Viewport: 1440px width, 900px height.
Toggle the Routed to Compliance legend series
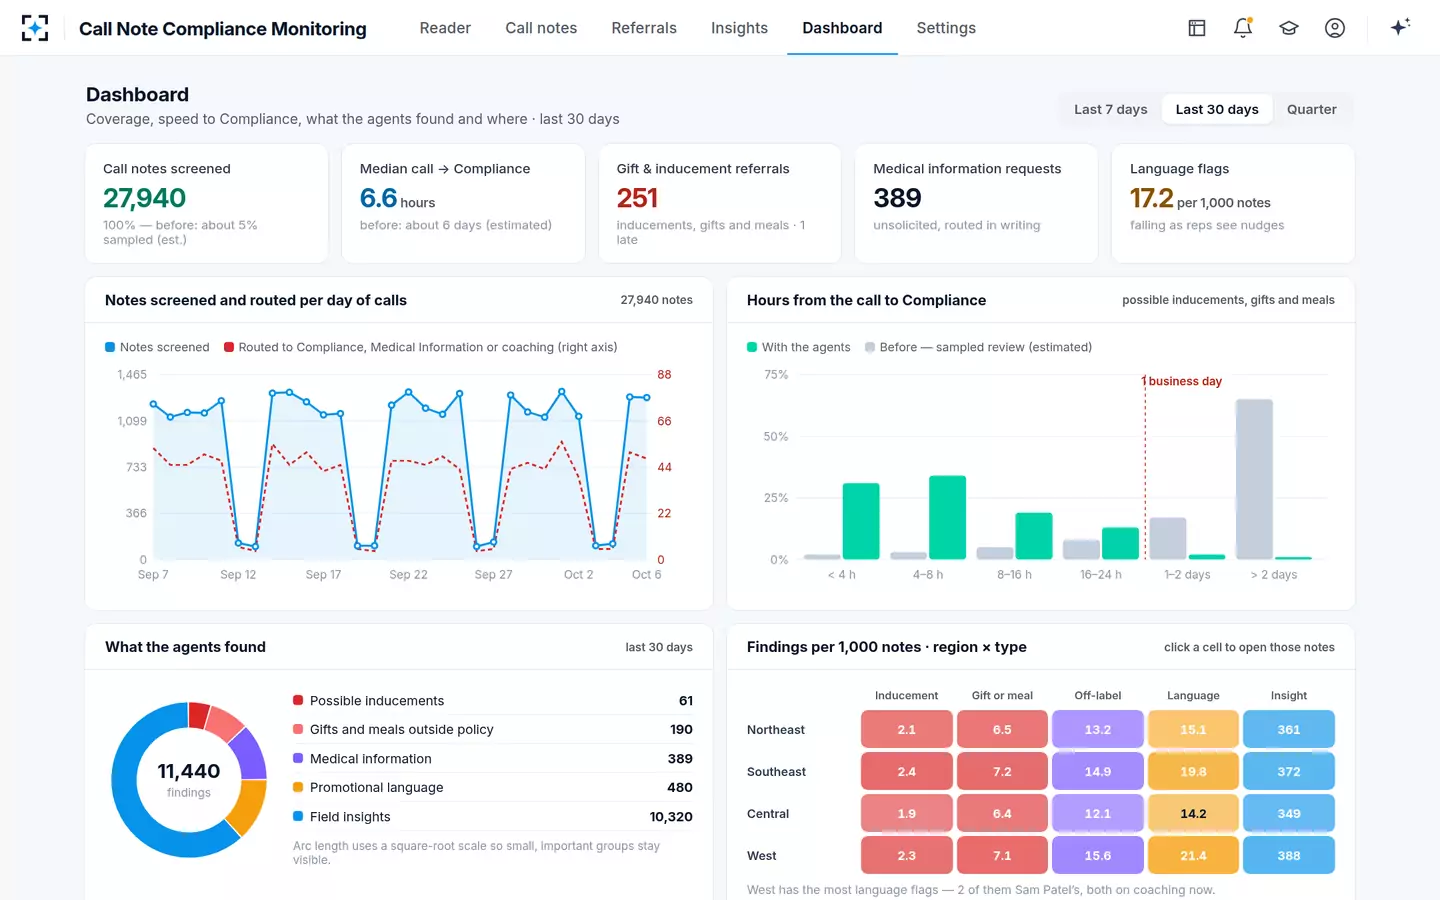pyautogui.click(x=421, y=347)
